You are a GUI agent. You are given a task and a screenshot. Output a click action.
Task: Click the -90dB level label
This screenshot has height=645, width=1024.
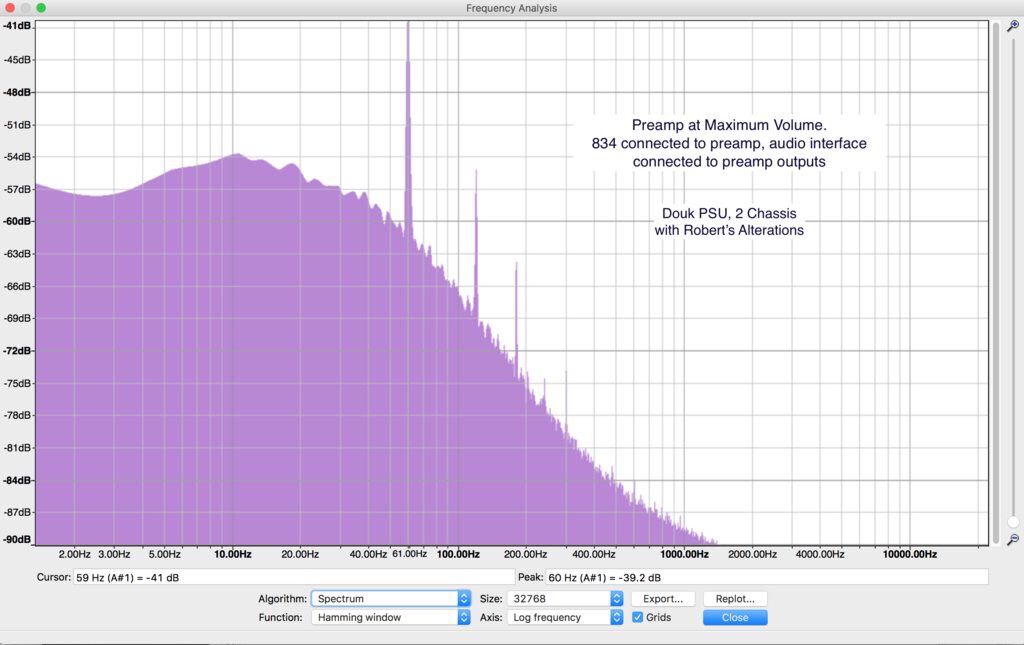tap(17, 539)
